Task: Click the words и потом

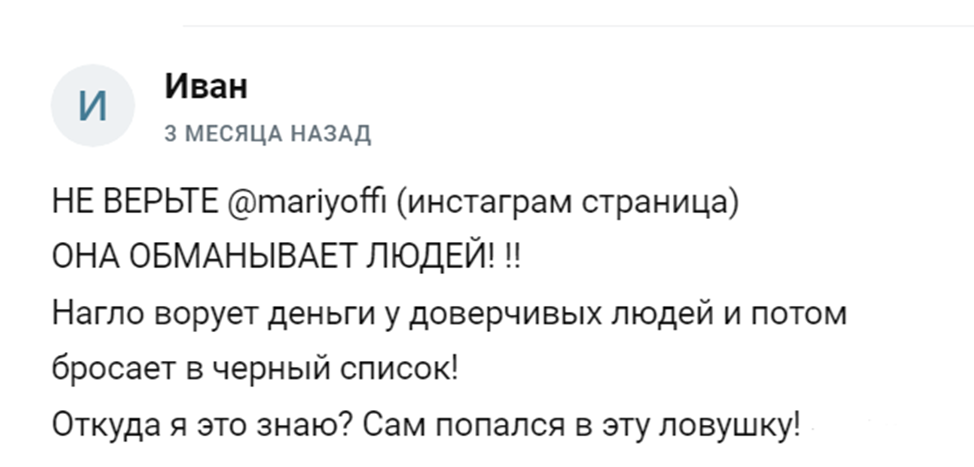Action: (x=765, y=314)
